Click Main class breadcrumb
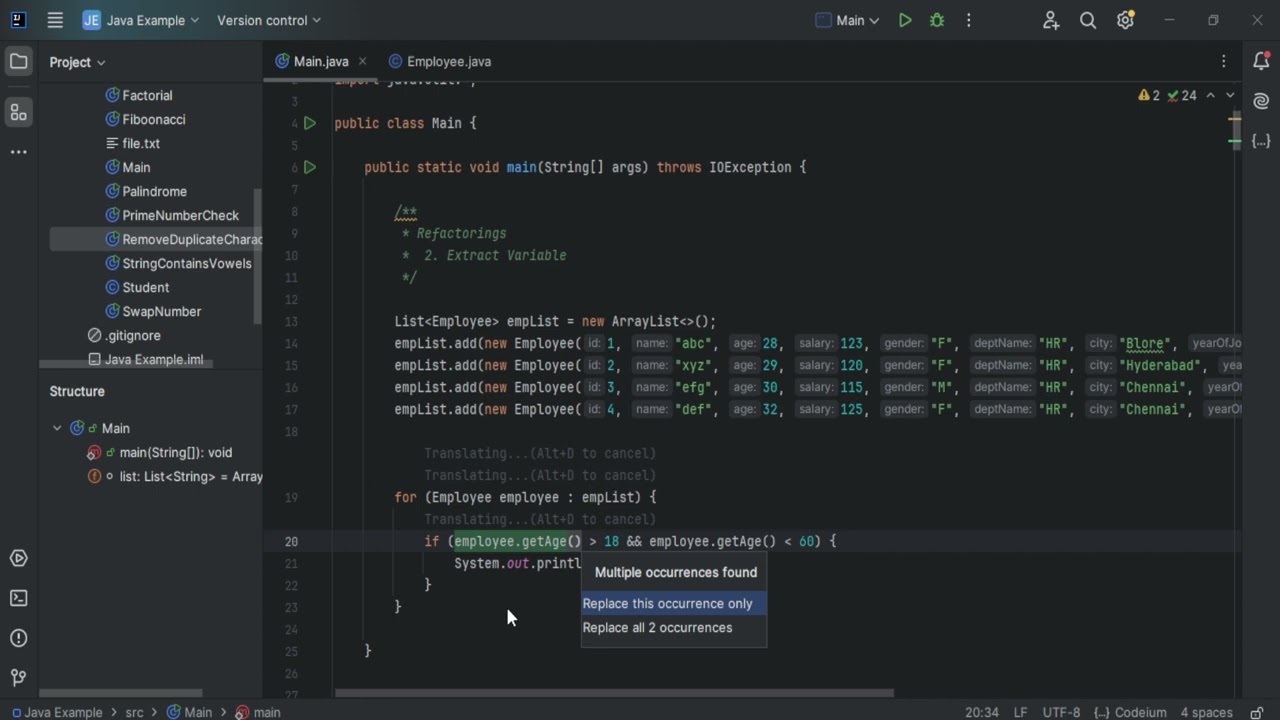 pos(190,712)
